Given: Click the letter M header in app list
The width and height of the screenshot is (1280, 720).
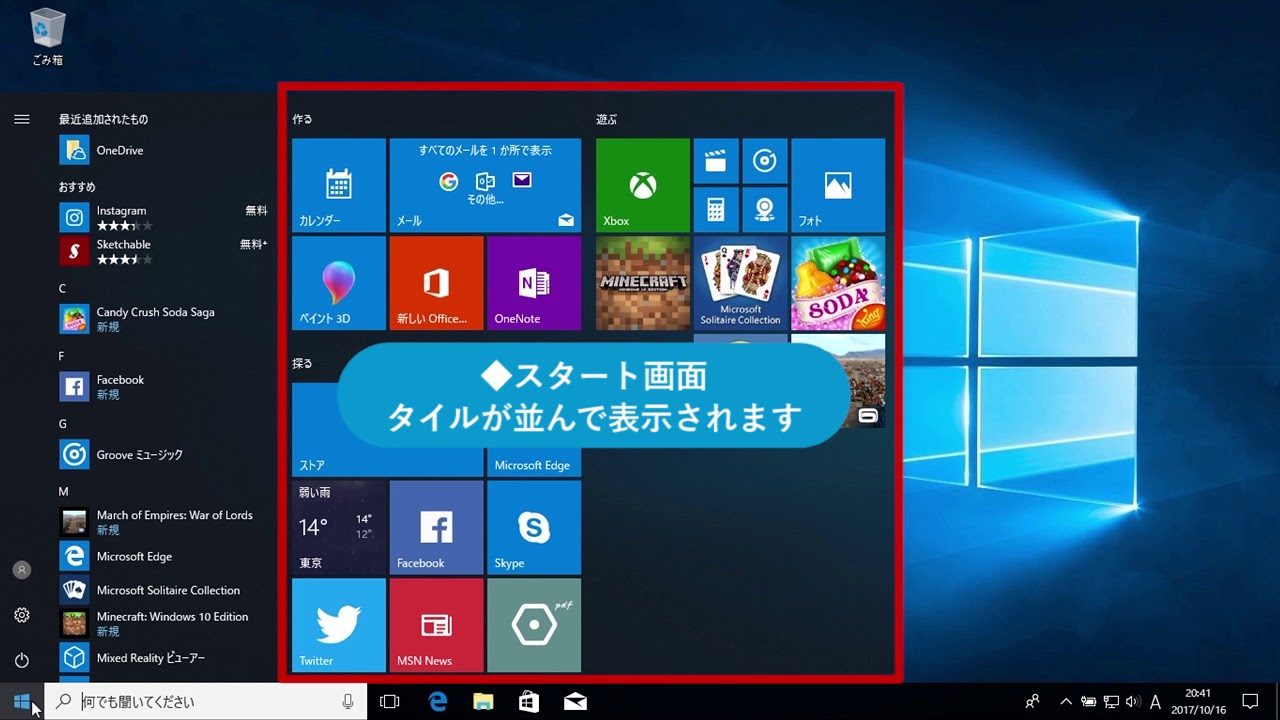Looking at the screenshot, I should point(63,491).
